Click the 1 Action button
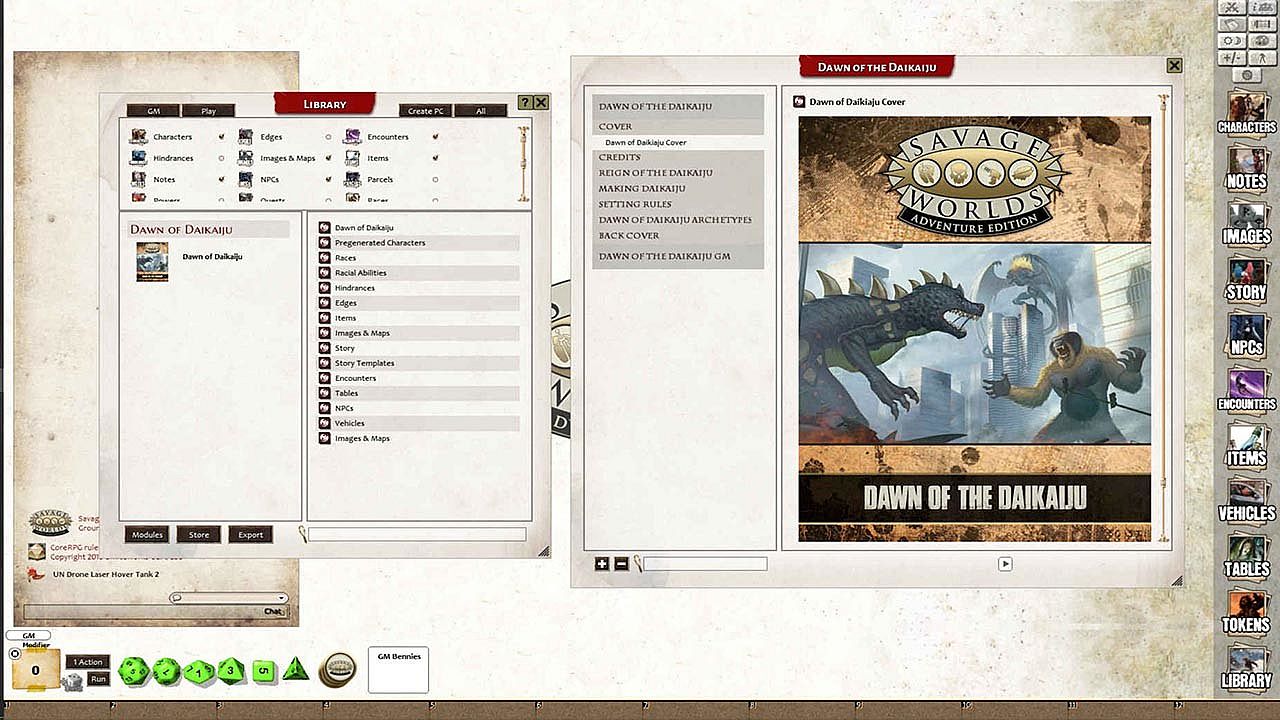The image size is (1280, 720). (x=90, y=662)
